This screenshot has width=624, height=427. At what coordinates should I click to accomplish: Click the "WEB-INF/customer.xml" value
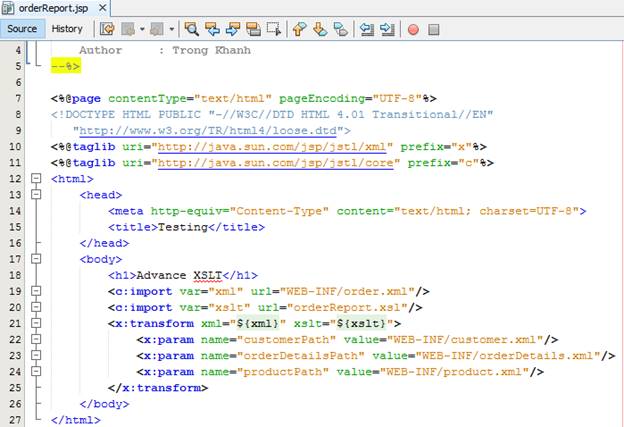465,340
